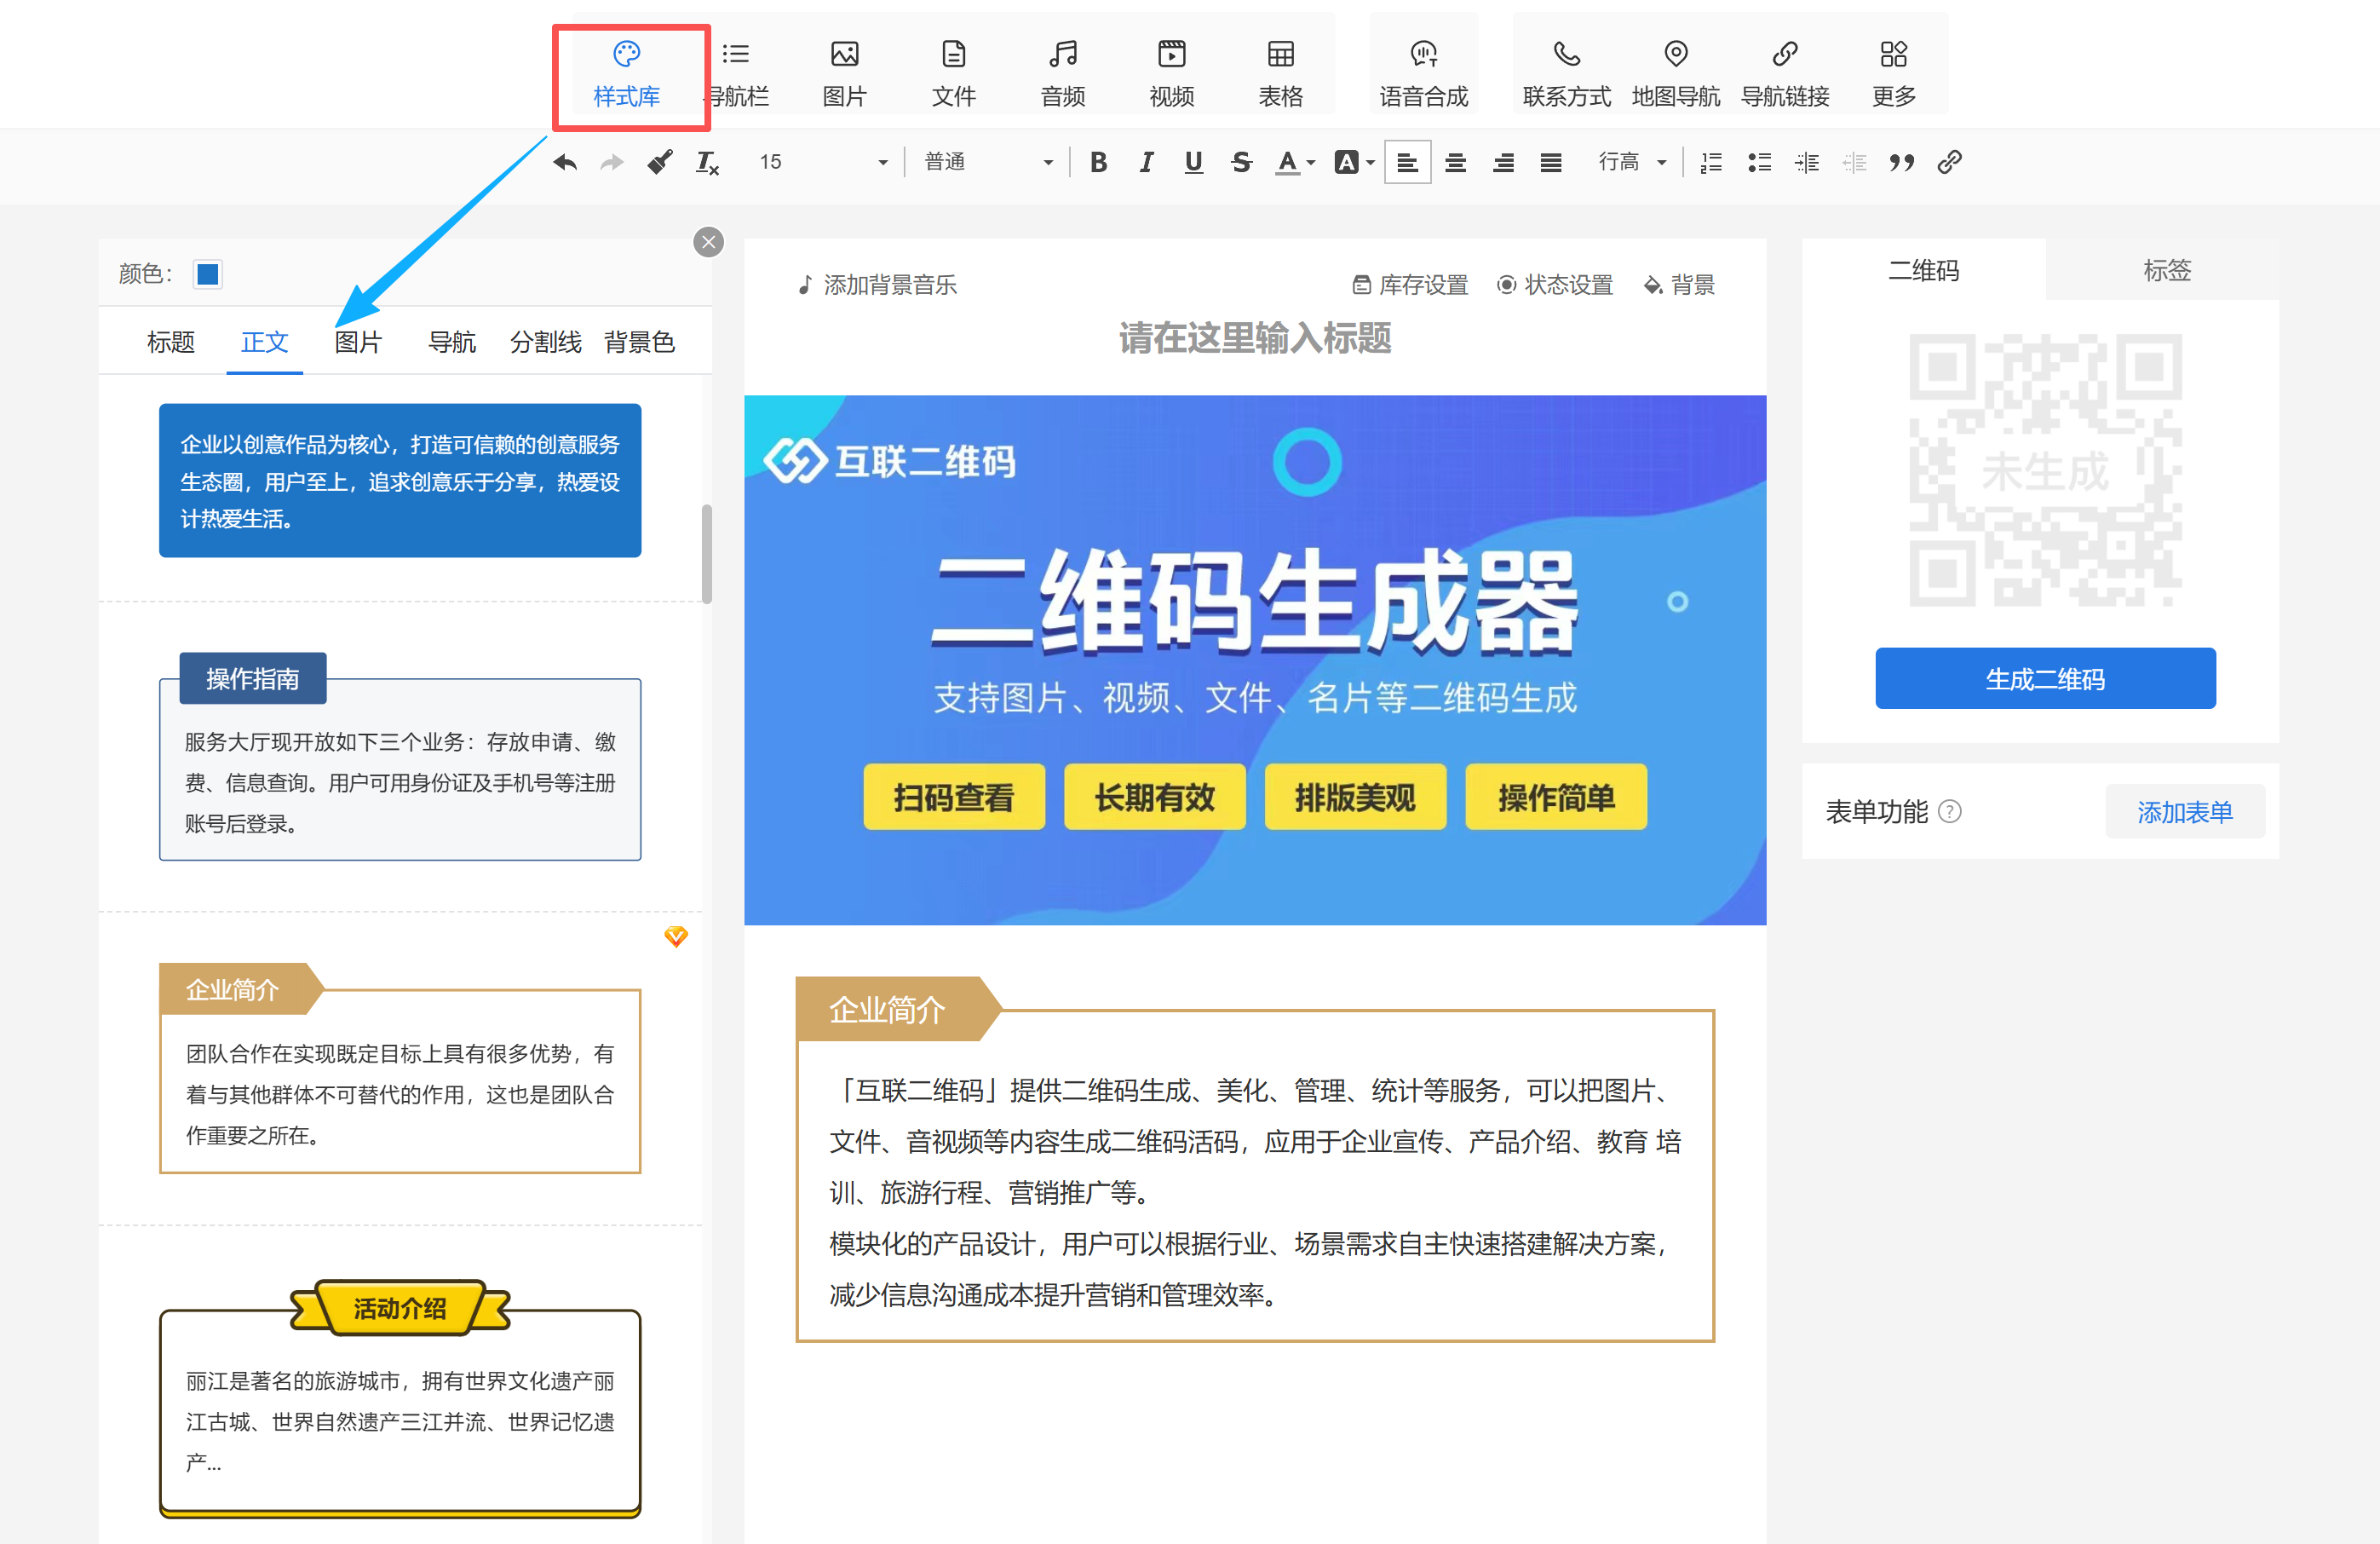Click the 添加表单 link

[2184, 812]
